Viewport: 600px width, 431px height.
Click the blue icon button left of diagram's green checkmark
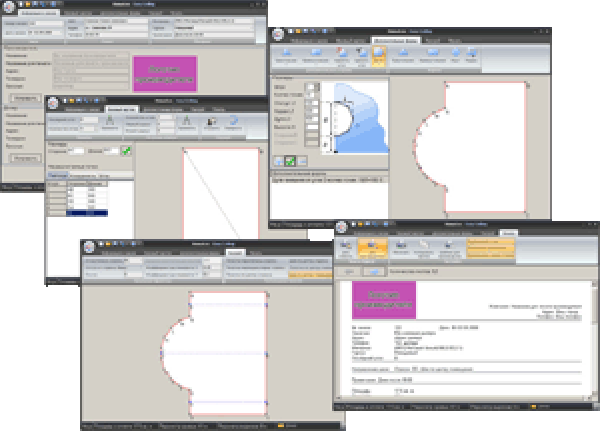[279, 161]
